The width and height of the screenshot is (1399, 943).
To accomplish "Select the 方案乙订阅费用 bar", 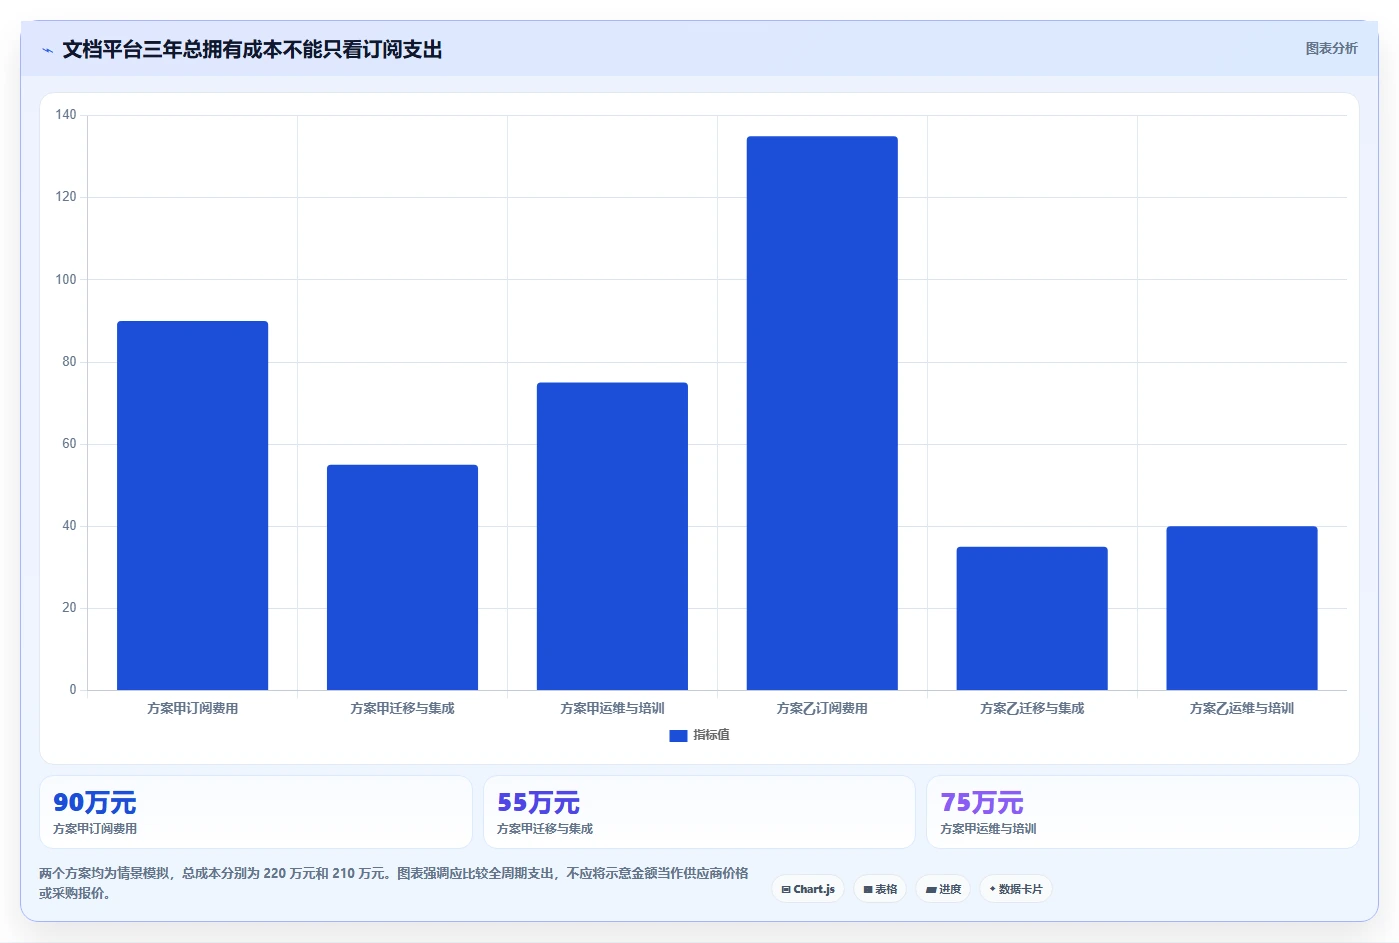I will pos(822,413).
